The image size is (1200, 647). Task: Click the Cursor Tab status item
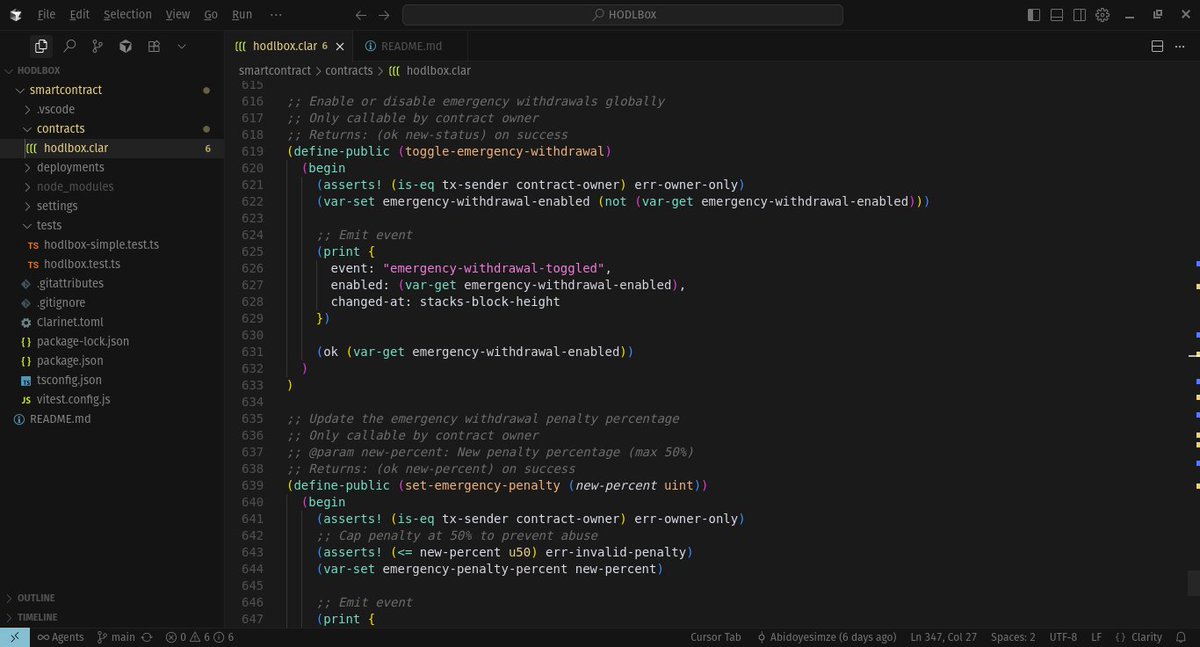pyautogui.click(x=716, y=637)
